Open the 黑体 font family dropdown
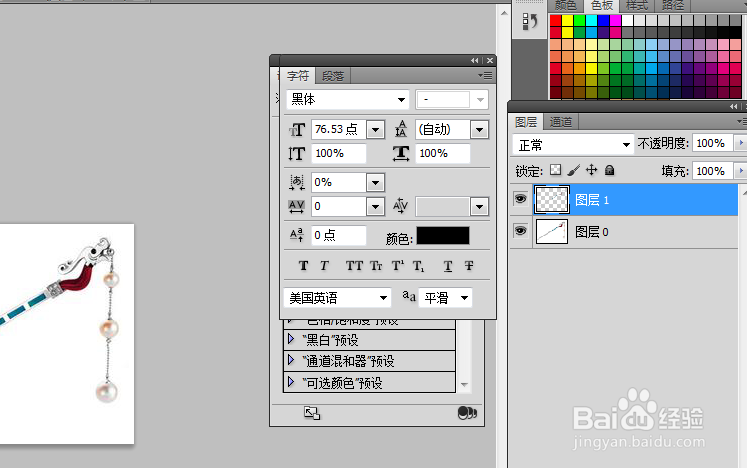This screenshot has height=468, width=747. point(402,100)
